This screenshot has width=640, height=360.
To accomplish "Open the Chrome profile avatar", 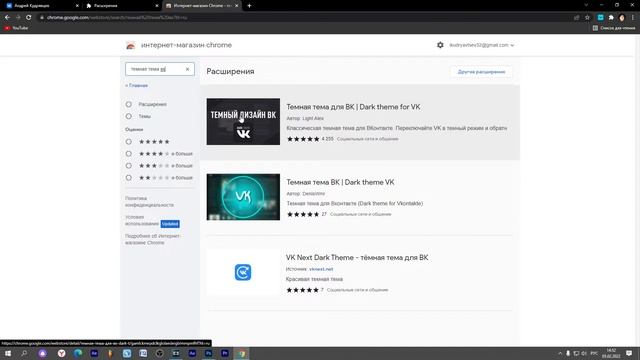I will click(x=622, y=18).
